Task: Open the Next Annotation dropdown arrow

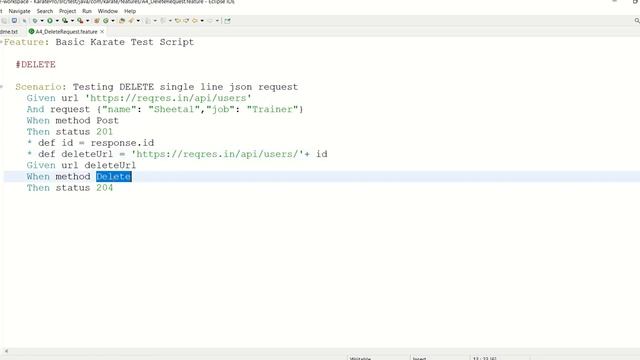Action: click(x=155, y=20)
